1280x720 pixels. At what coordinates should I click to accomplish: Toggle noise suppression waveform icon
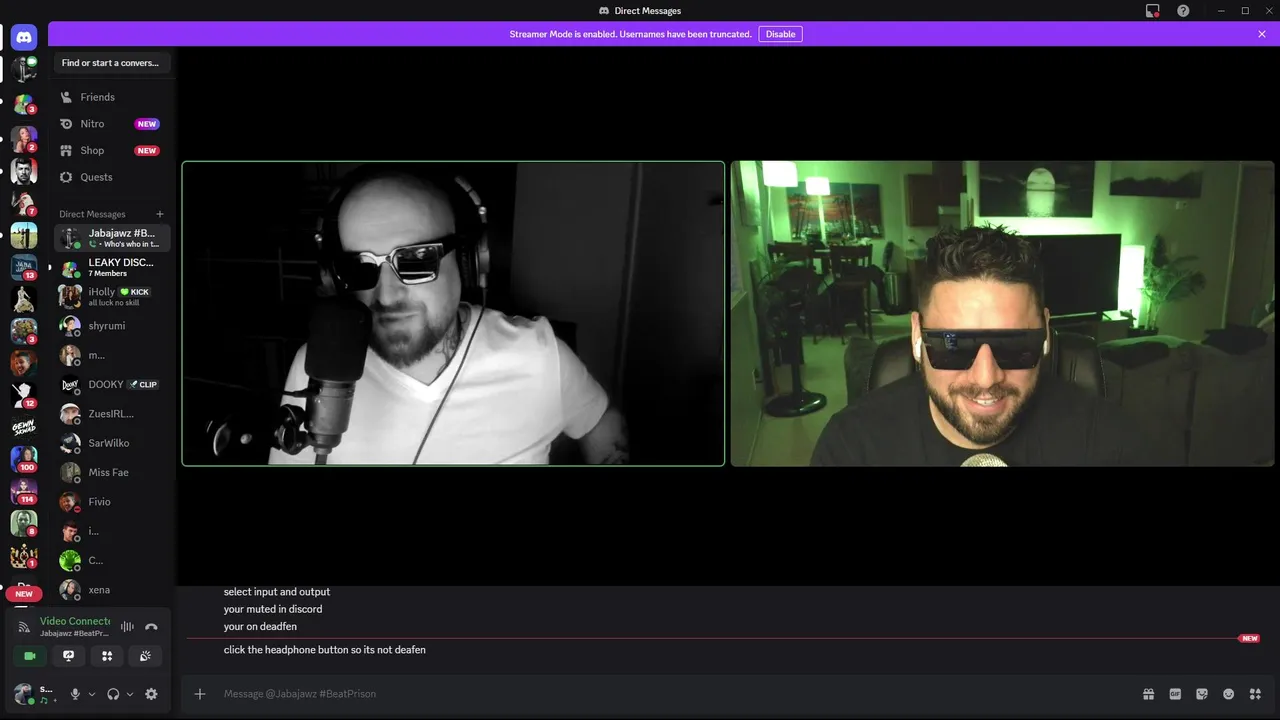(127, 627)
